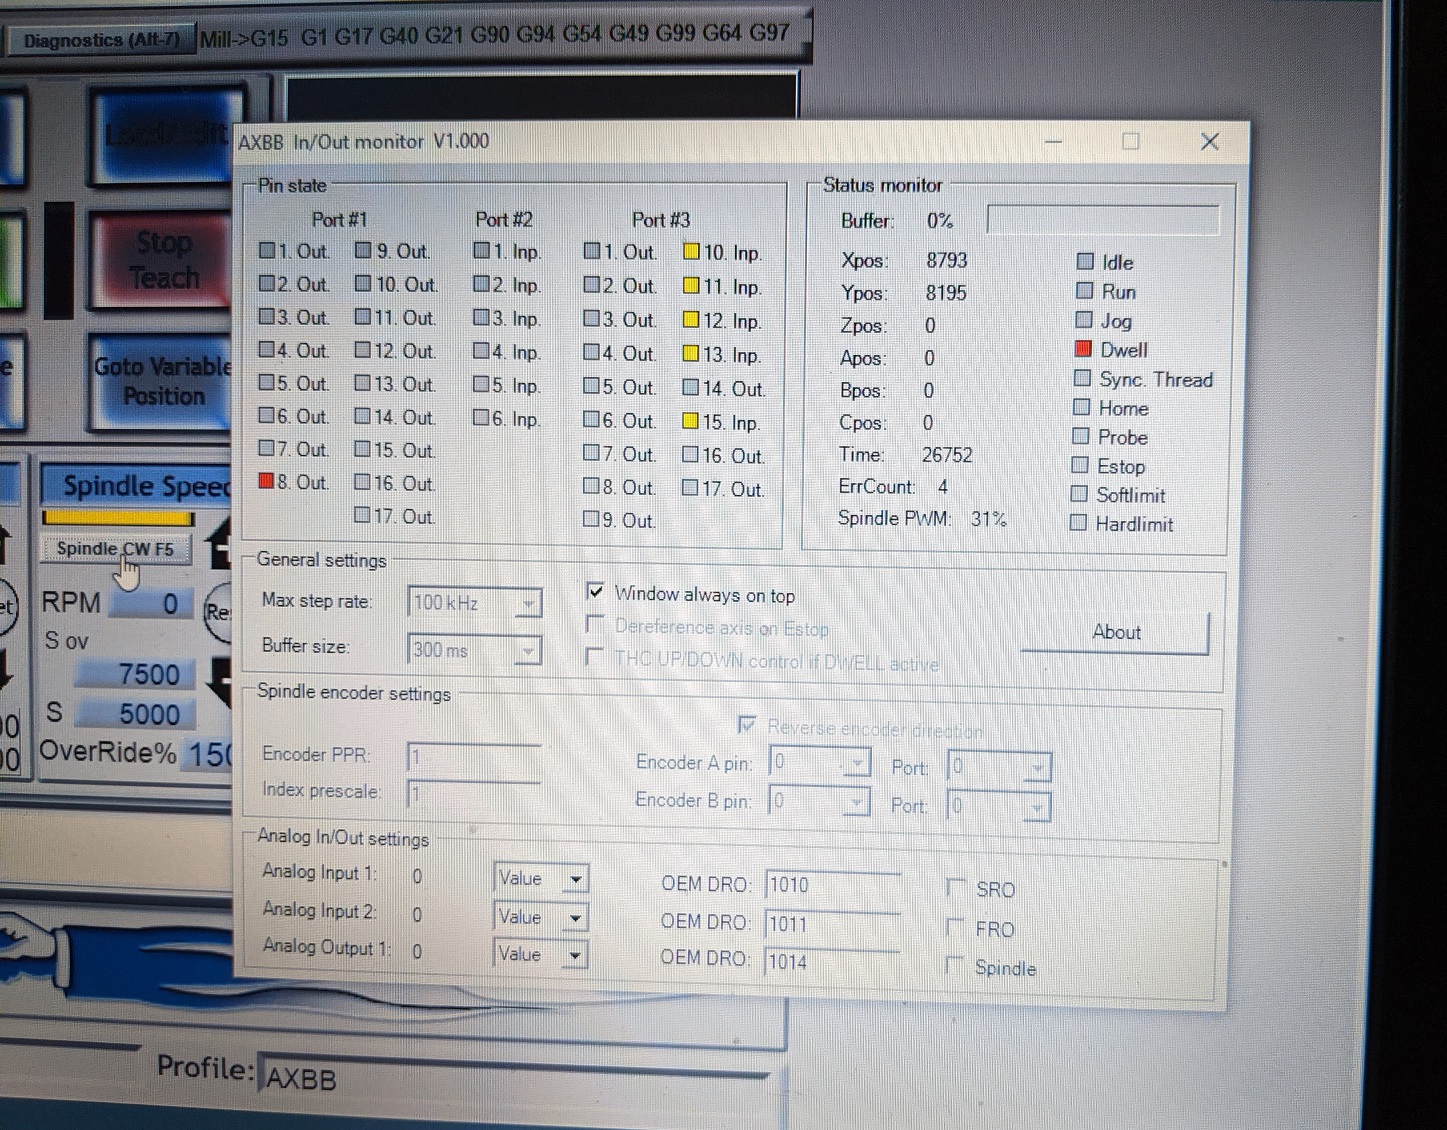Click the yellow Port #3 pin 10 Inp indicator
This screenshot has width=1447, height=1130.
click(691, 252)
